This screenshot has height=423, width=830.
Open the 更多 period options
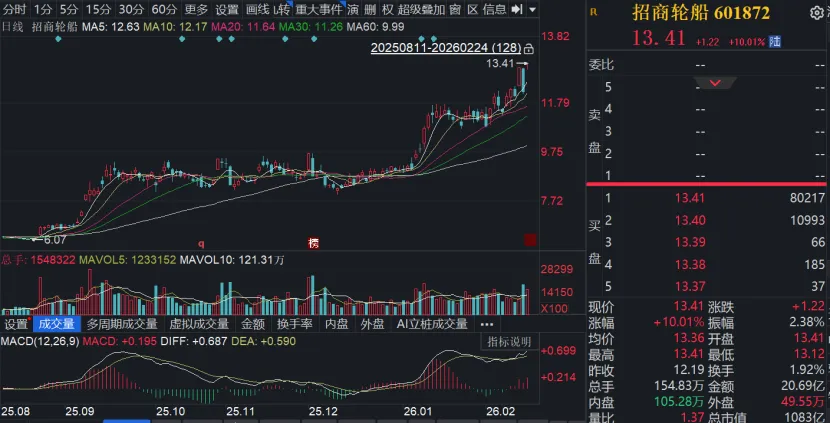(x=196, y=9)
